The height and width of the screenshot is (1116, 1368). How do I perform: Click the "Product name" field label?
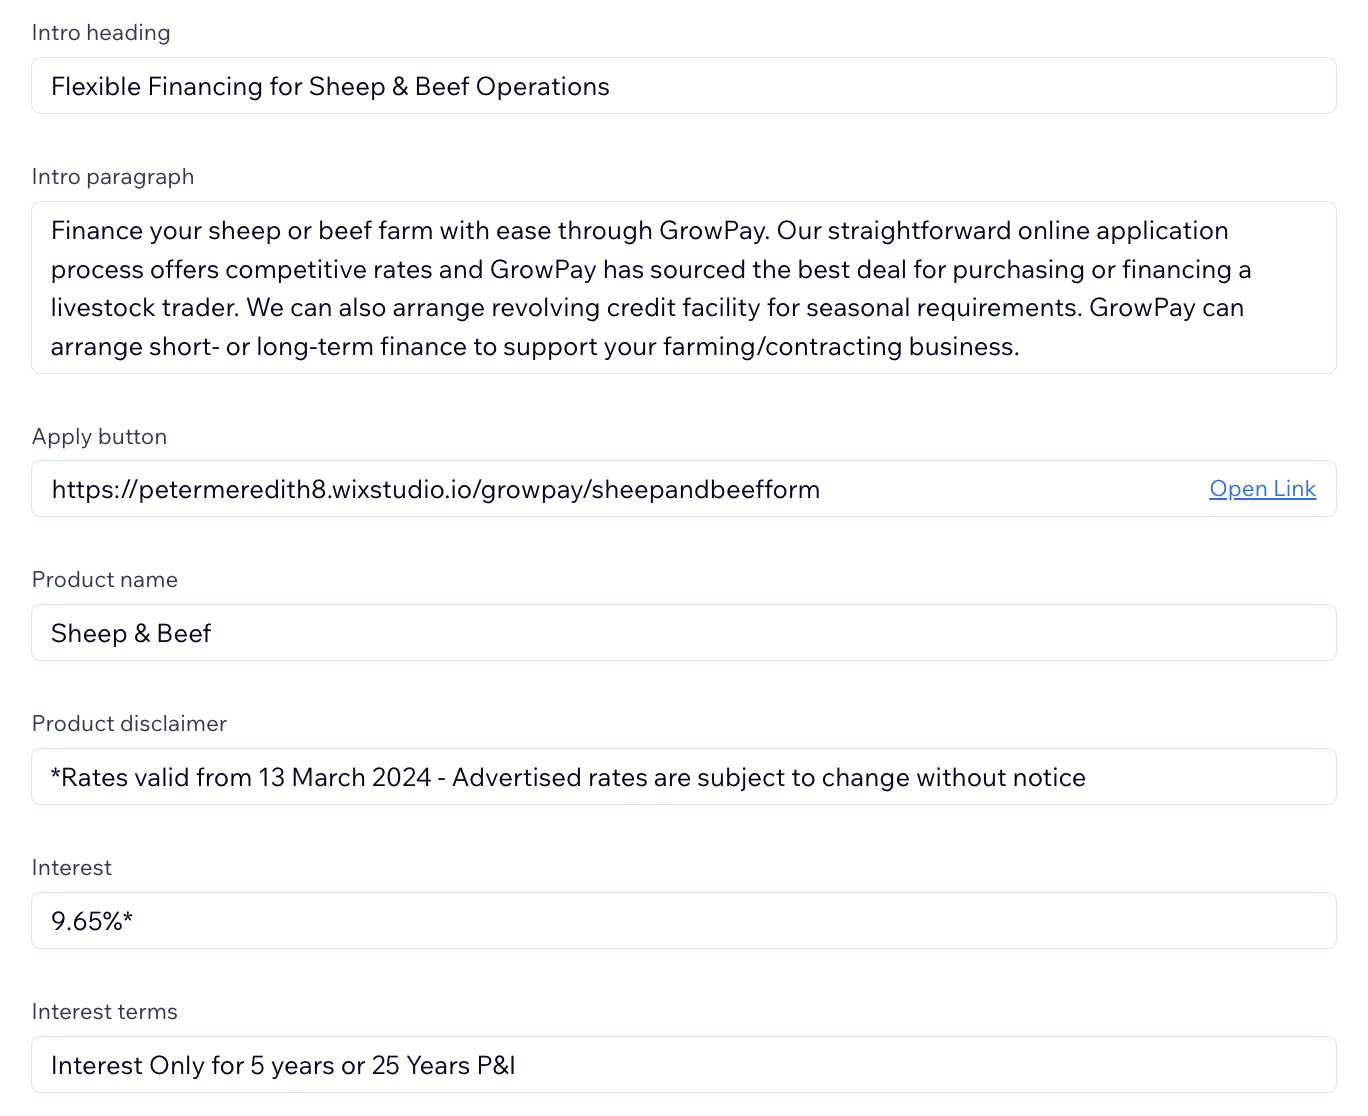105,580
